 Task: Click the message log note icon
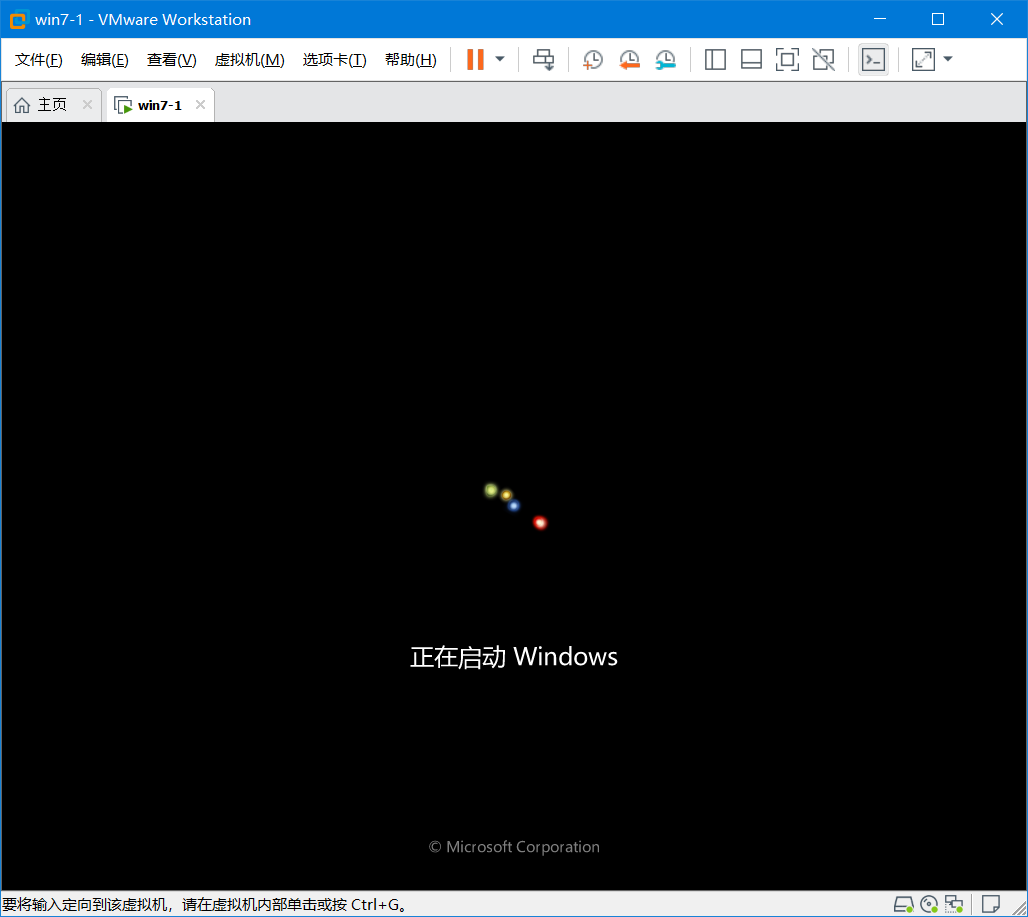point(991,905)
